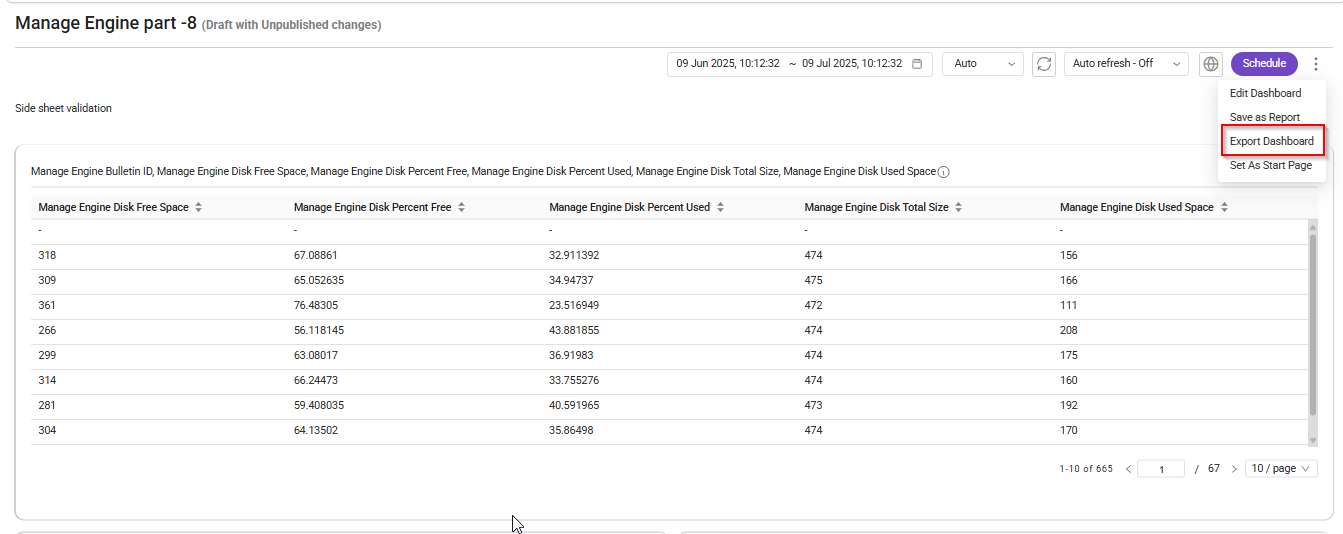
Task: Choose Save as Report menu item
Action: [1264, 117]
